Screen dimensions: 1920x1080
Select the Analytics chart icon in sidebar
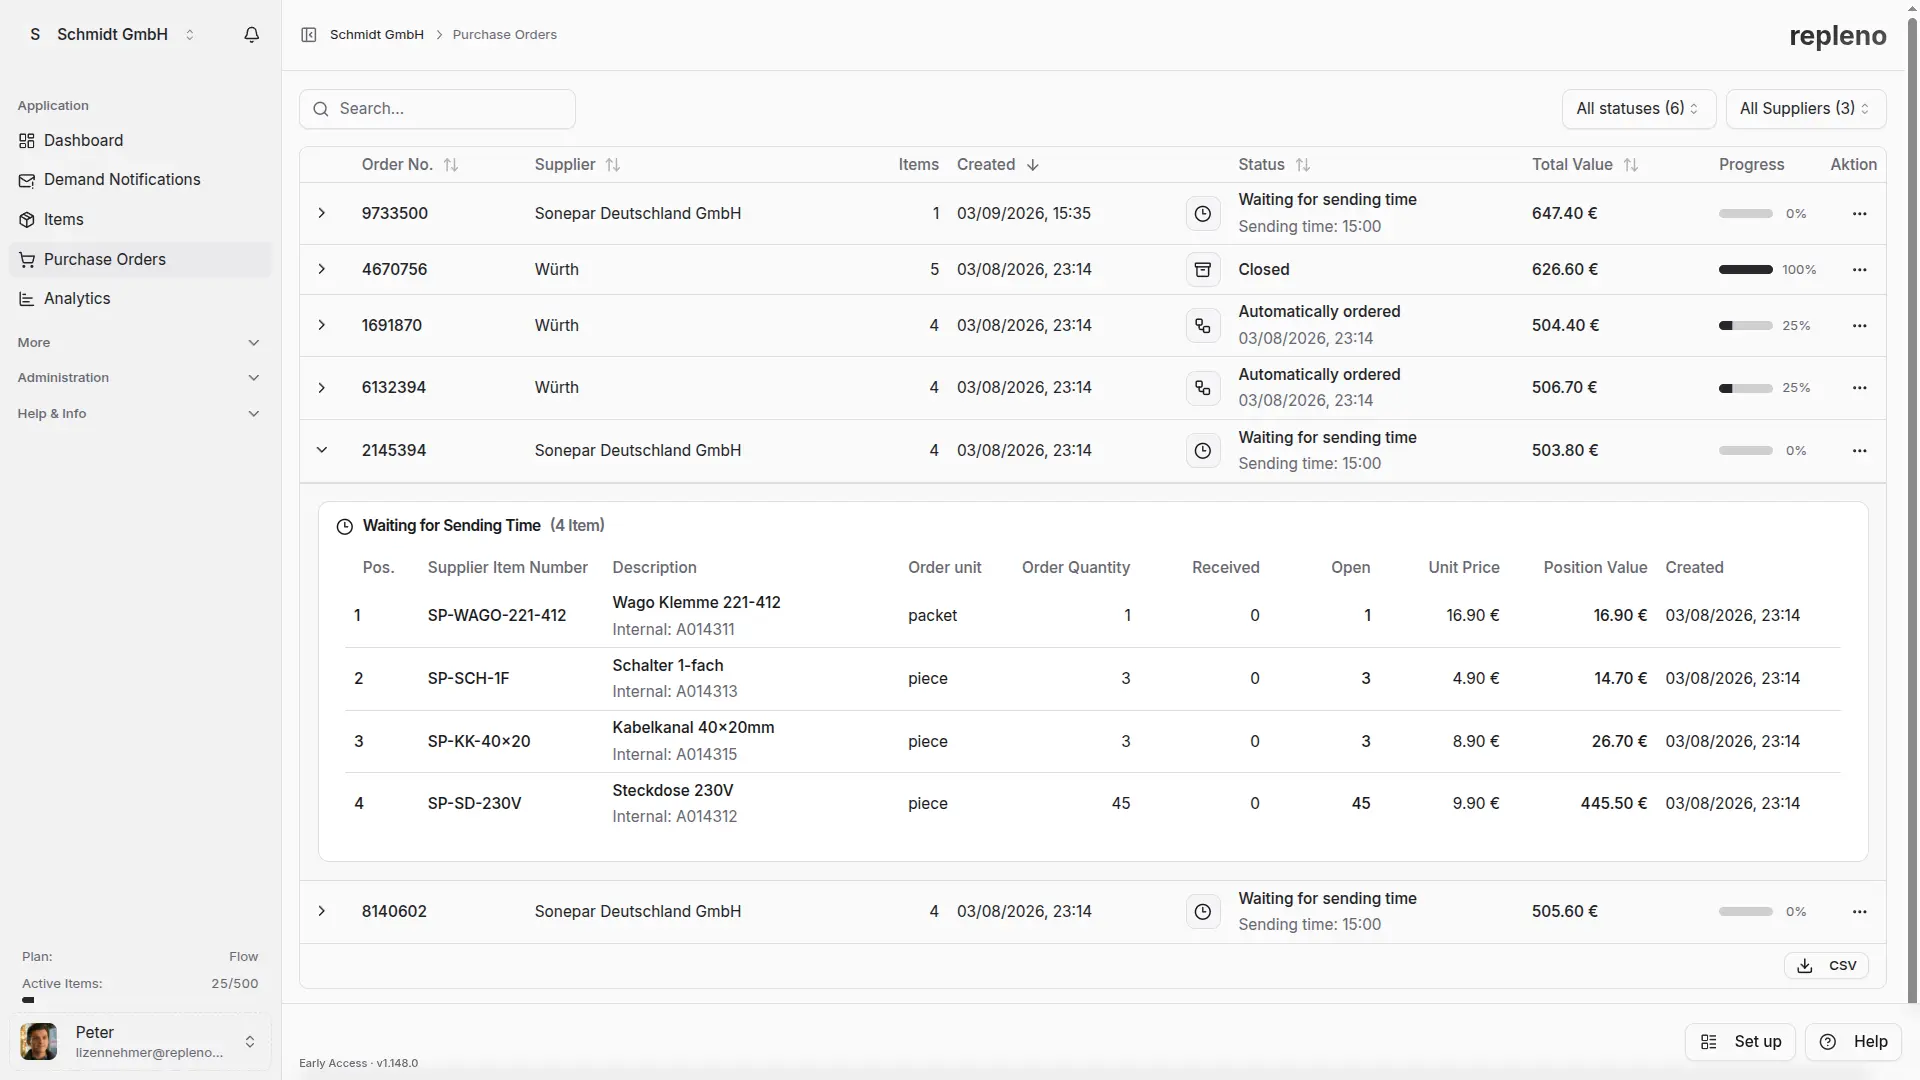click(25, 298)
